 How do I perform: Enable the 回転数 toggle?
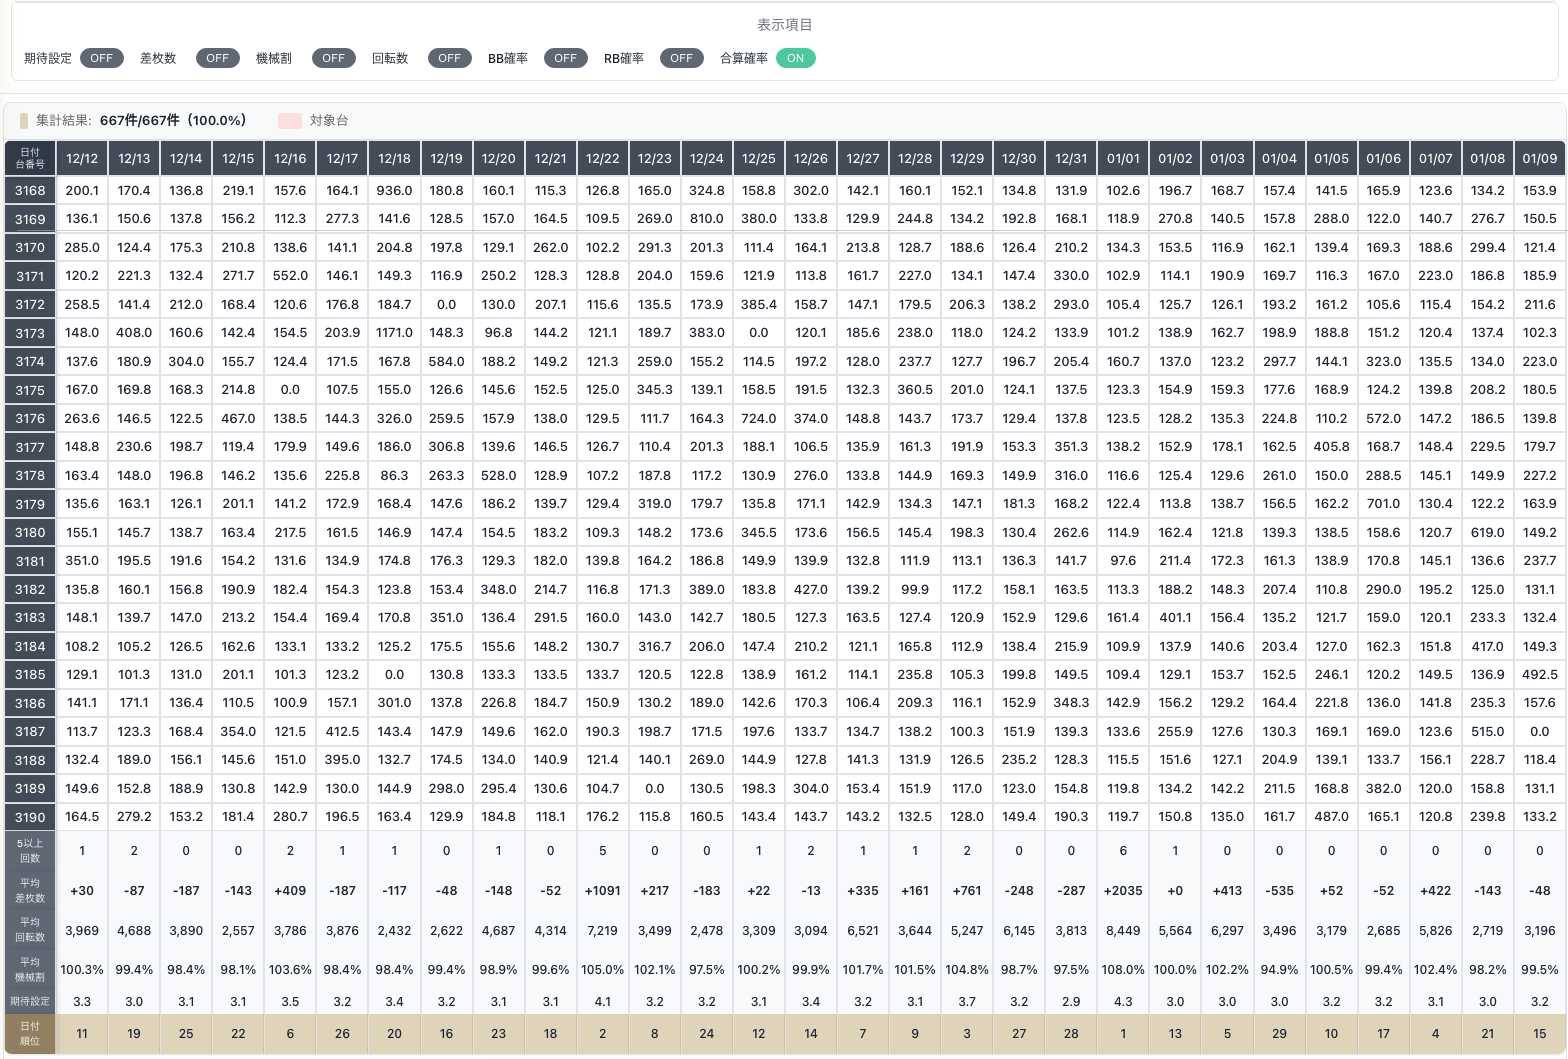pos(449,58)
